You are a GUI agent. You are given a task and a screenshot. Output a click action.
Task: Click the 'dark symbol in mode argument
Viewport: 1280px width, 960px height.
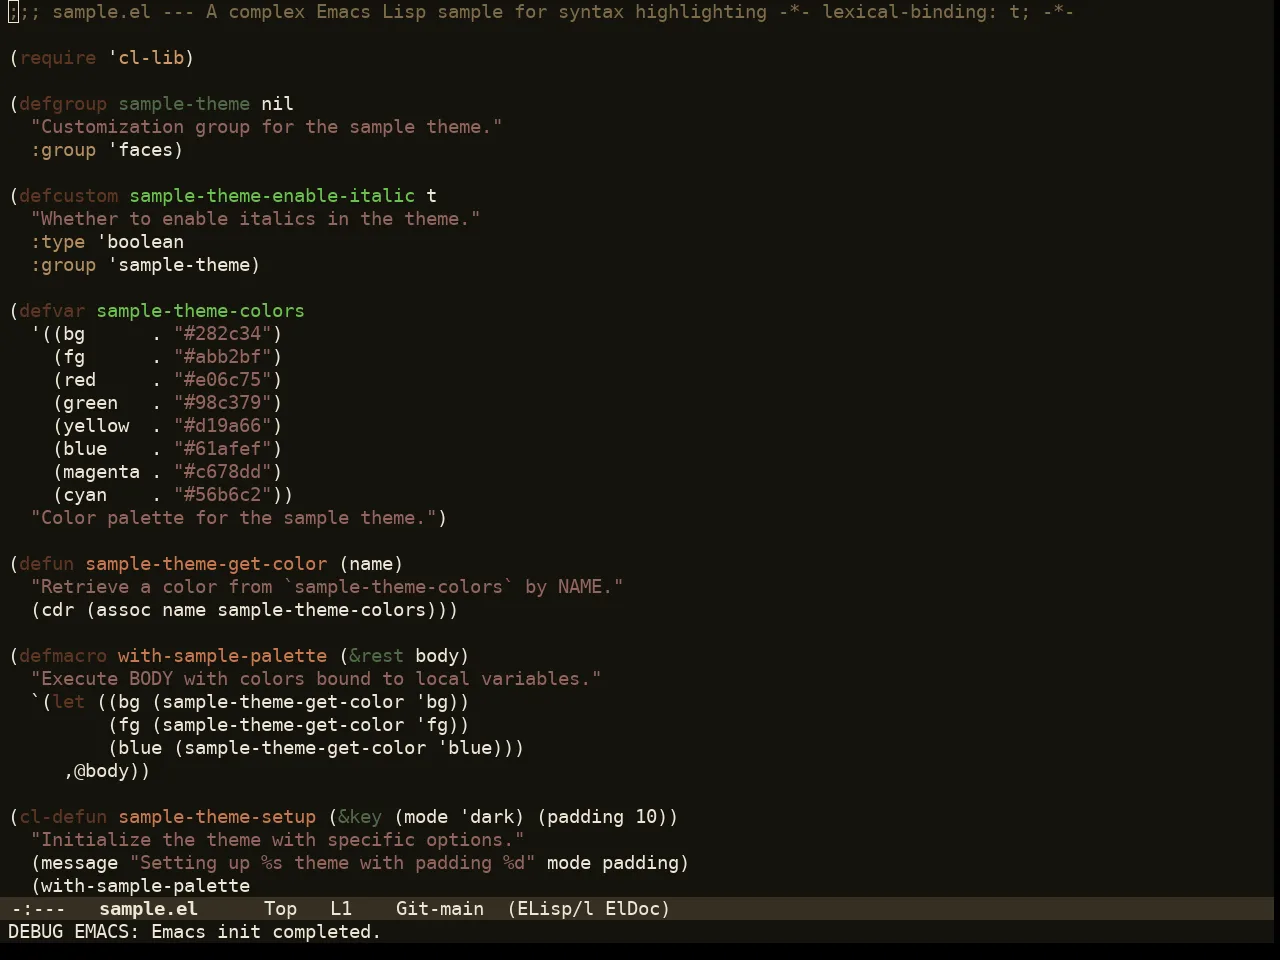487,817
